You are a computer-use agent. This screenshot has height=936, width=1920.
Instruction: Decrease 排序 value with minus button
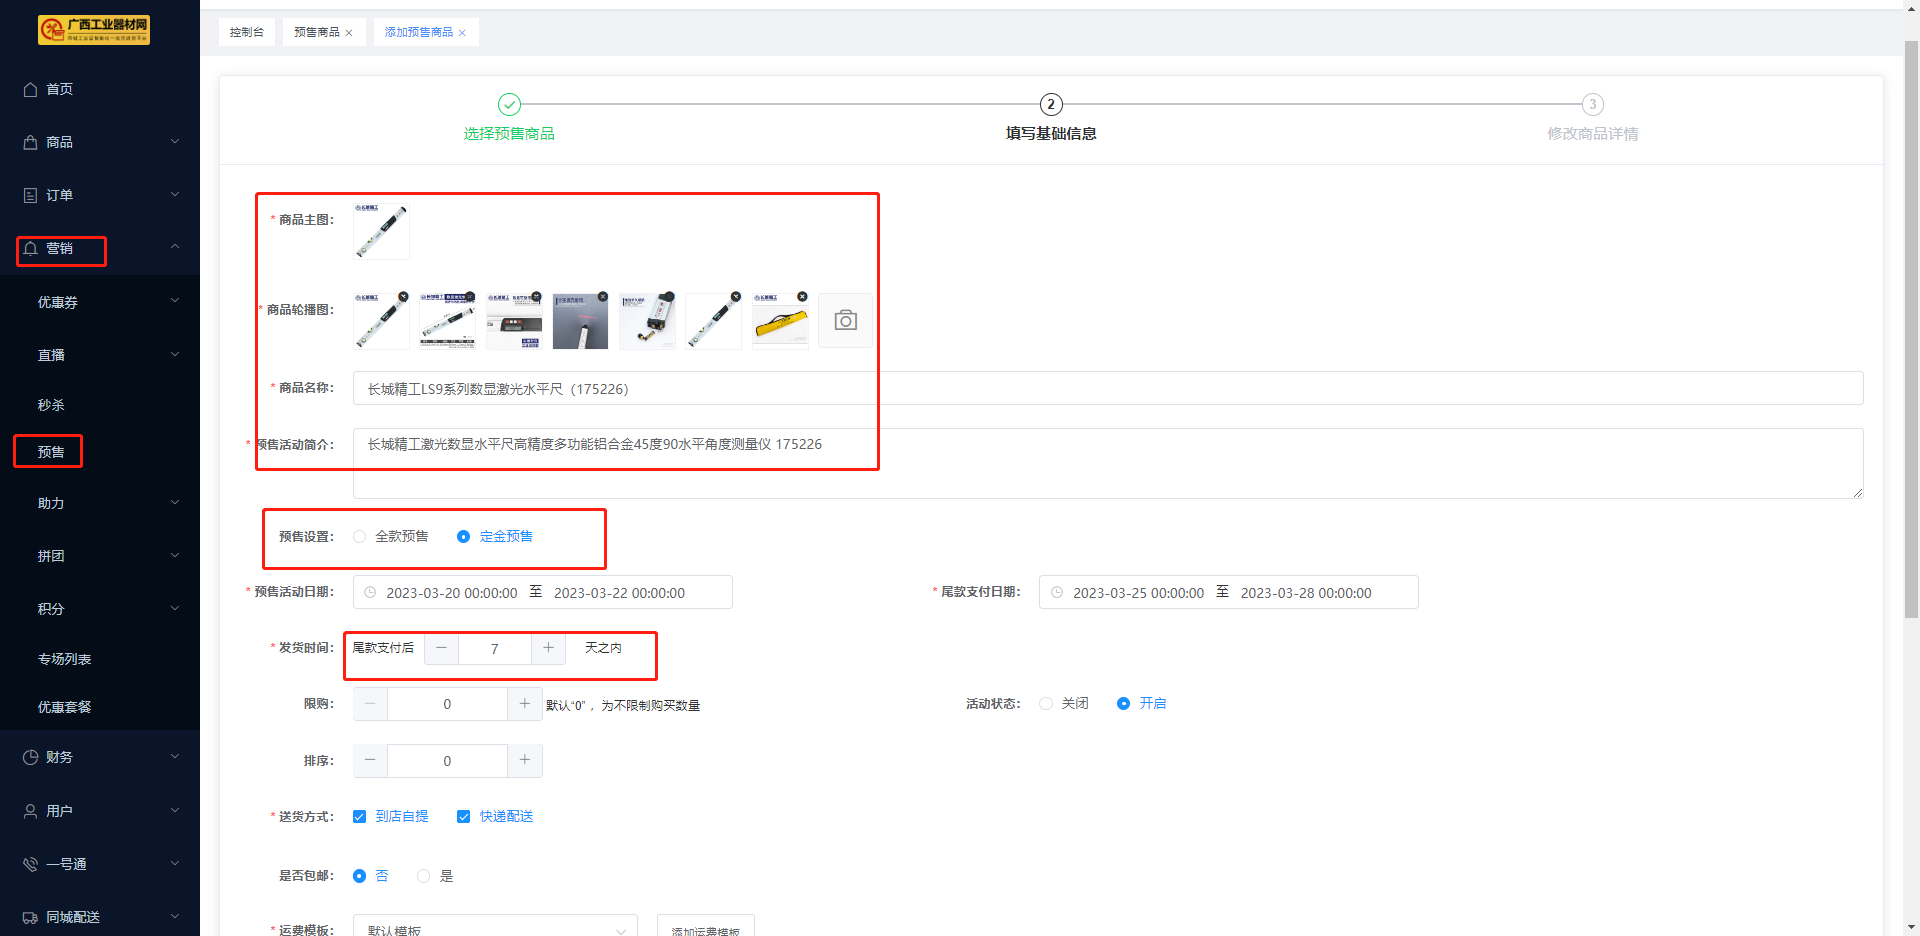point(370,761)
